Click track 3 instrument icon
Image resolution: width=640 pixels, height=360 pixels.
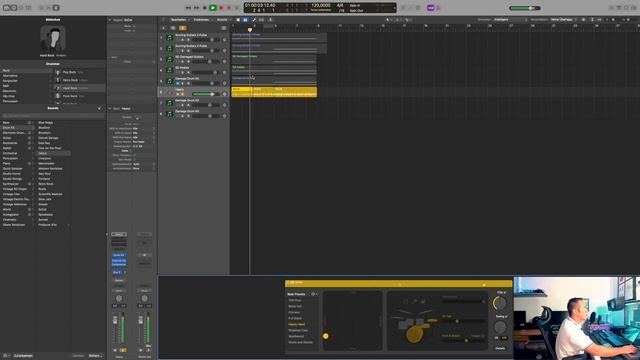pyautogui.click(x=170, y=59)
